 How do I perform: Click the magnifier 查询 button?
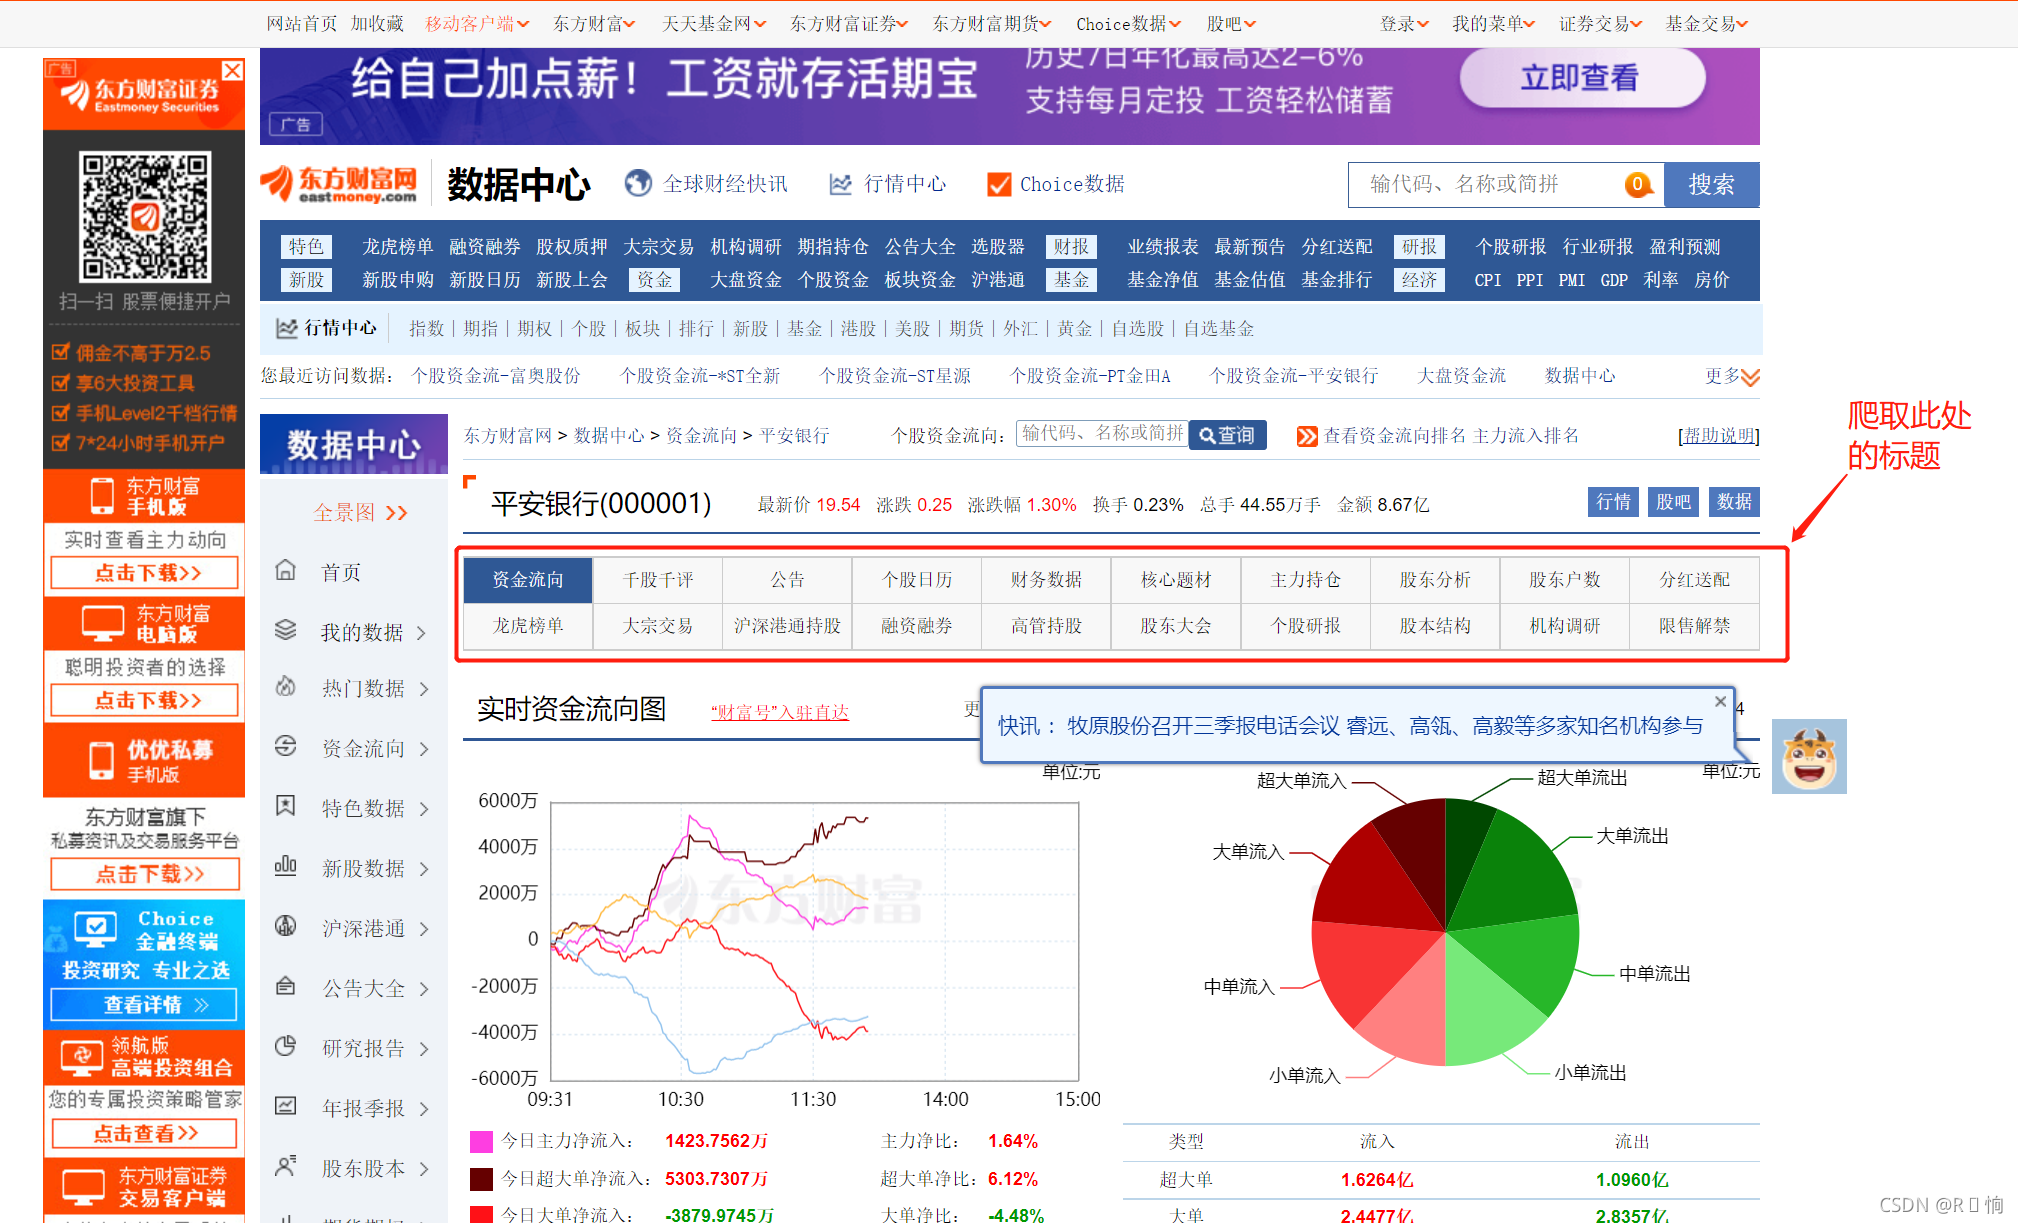[x=1227, y=435]
